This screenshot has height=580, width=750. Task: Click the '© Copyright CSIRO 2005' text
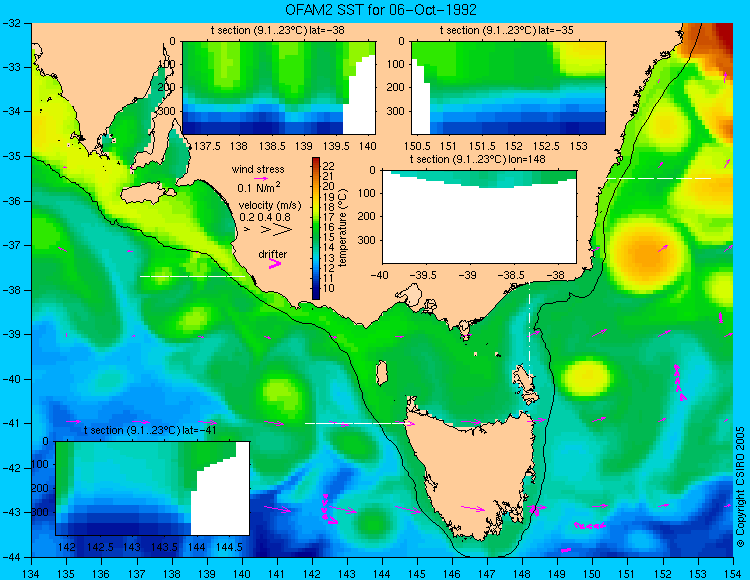pyautogui.click(x=740, y=487)
